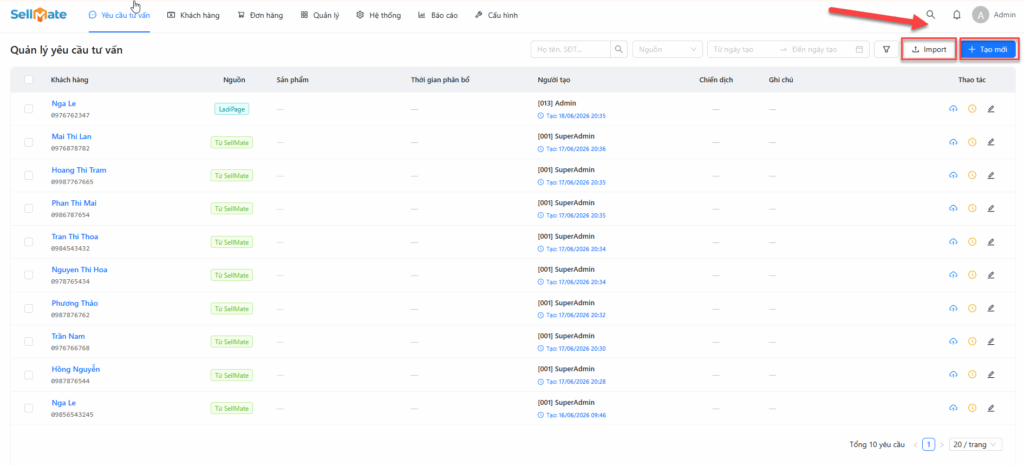Open history clock icon for Hồng Nguyễn
This screenshot has width=1024, height=466.
pos(972,375)
